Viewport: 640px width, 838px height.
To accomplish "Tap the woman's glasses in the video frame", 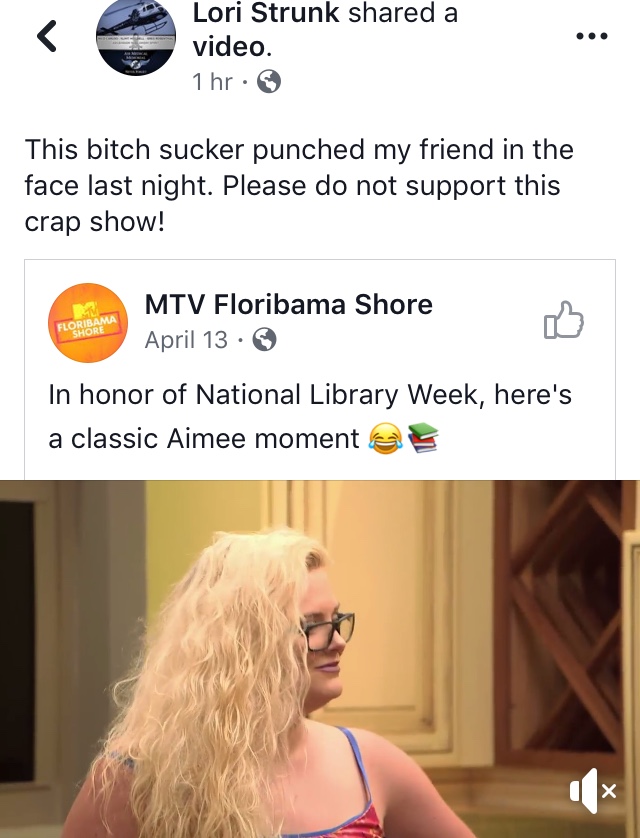I will [x=327, y=631].
